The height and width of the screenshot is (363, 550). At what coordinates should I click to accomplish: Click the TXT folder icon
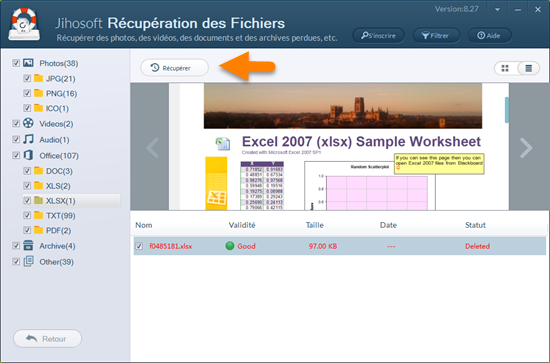click(x=39, y=215)
